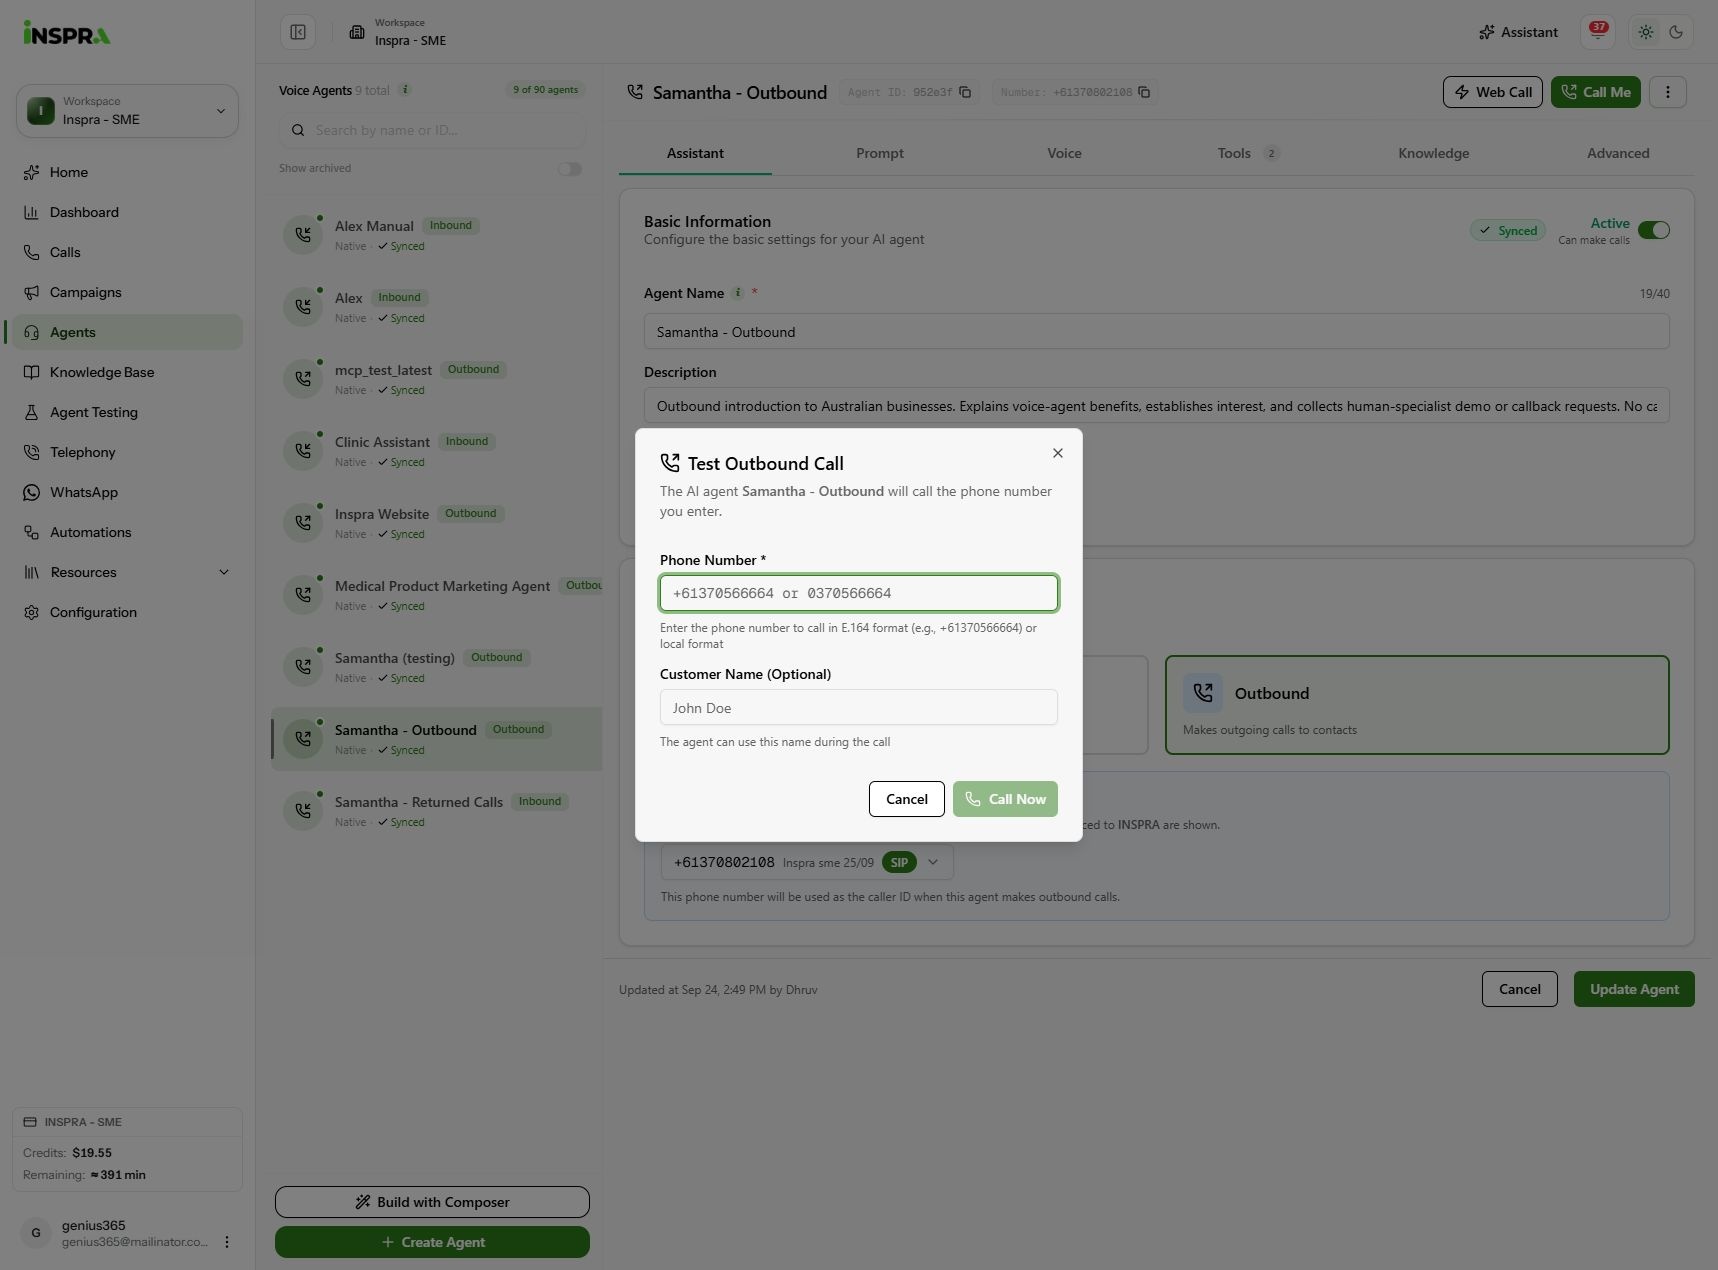Start a Web Call
Viewport: 1718px width, 1270px height.
tap(1492, 92)
